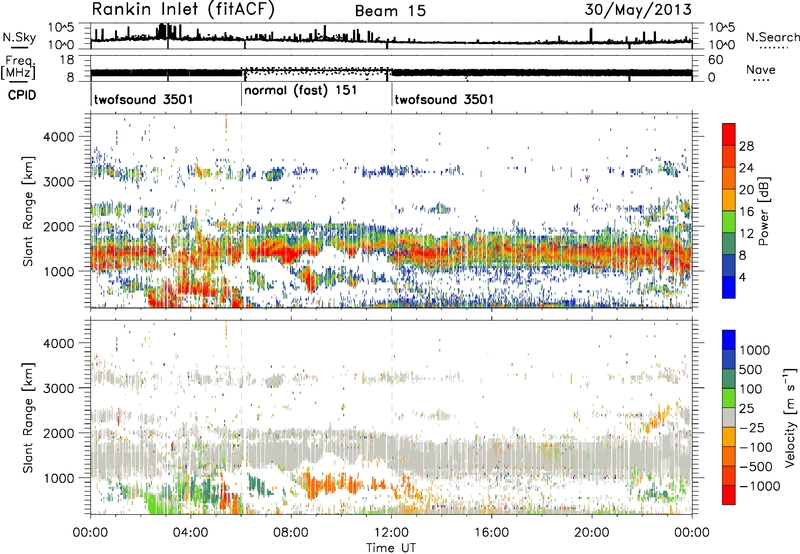Pick the yellow-orange segment of power colorbar

[x=729, y=201]
